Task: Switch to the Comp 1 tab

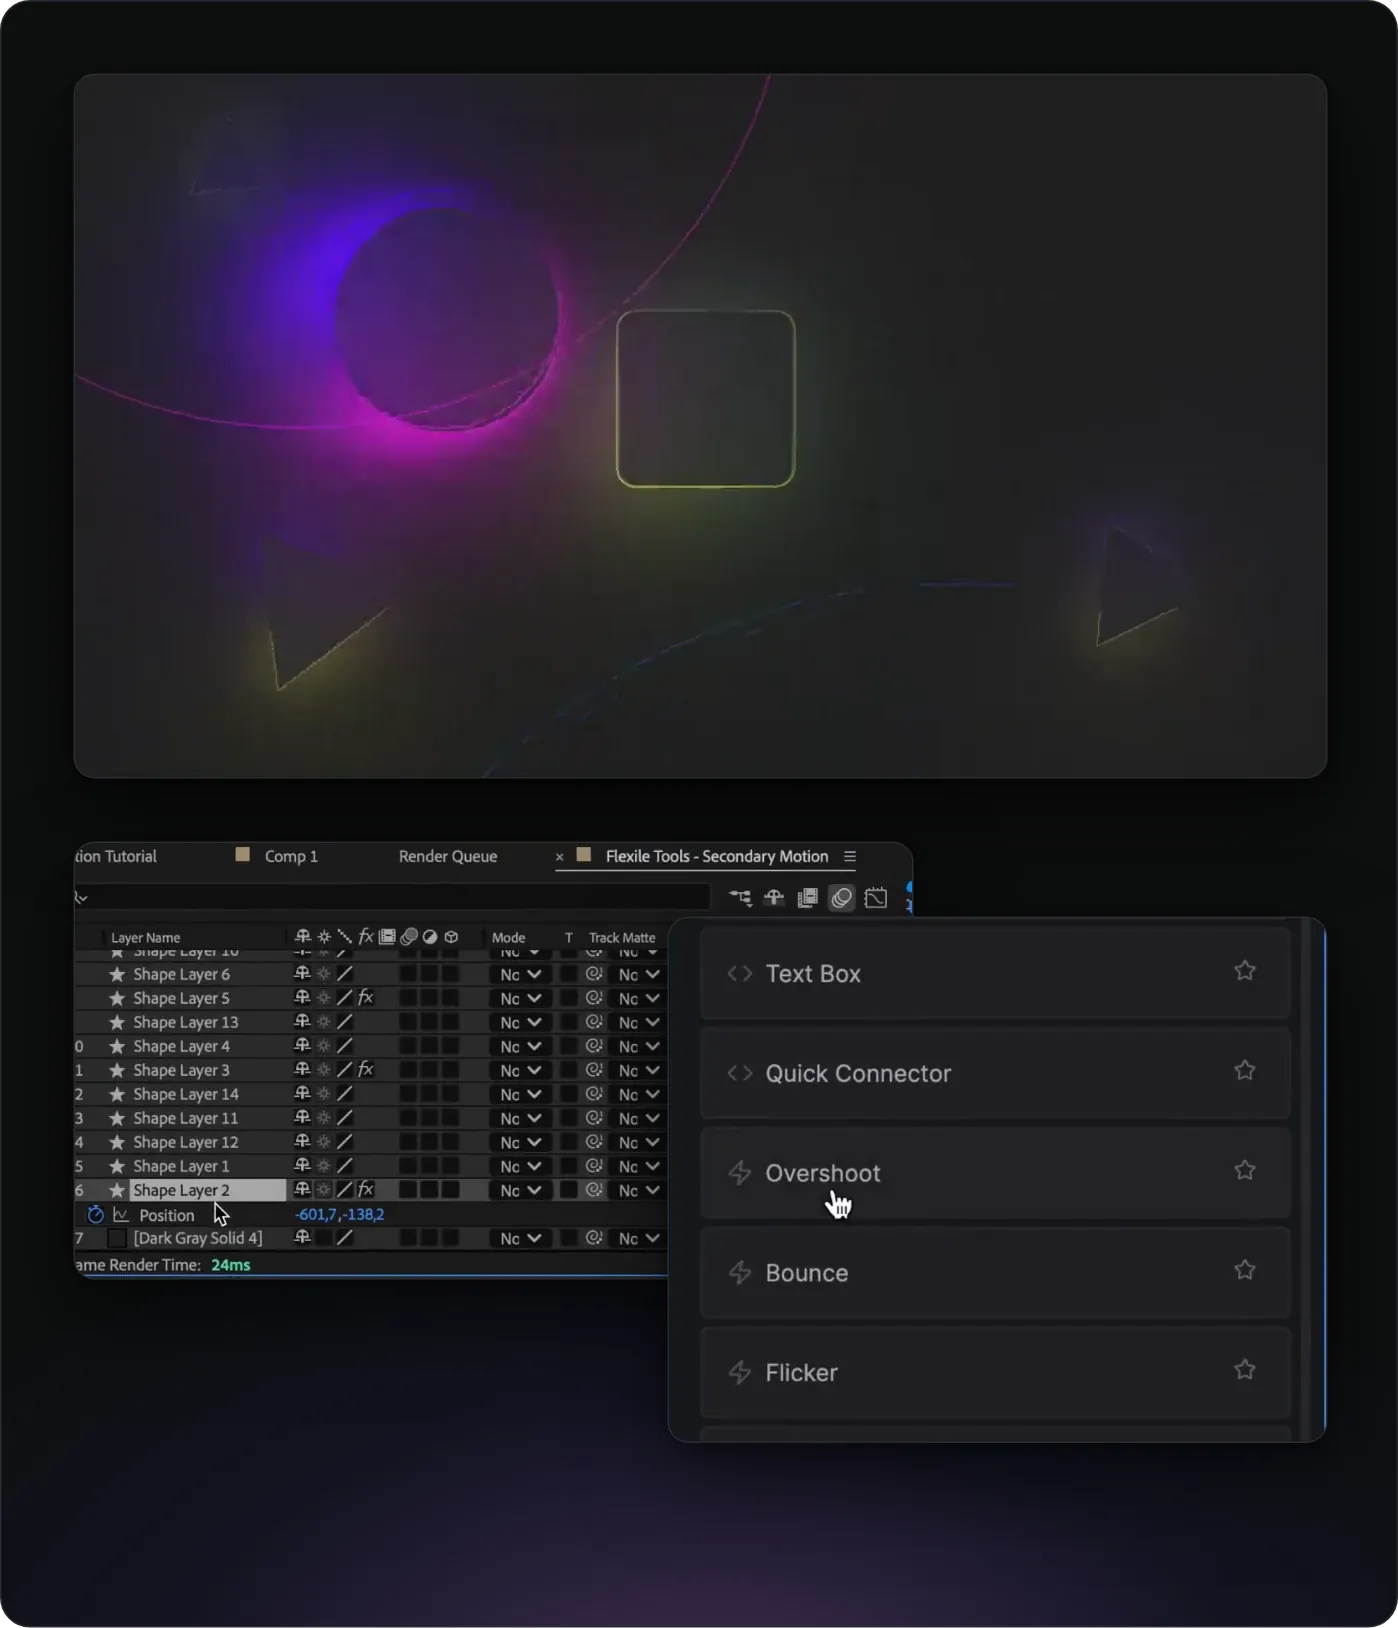Action: [x=291, y=856]
